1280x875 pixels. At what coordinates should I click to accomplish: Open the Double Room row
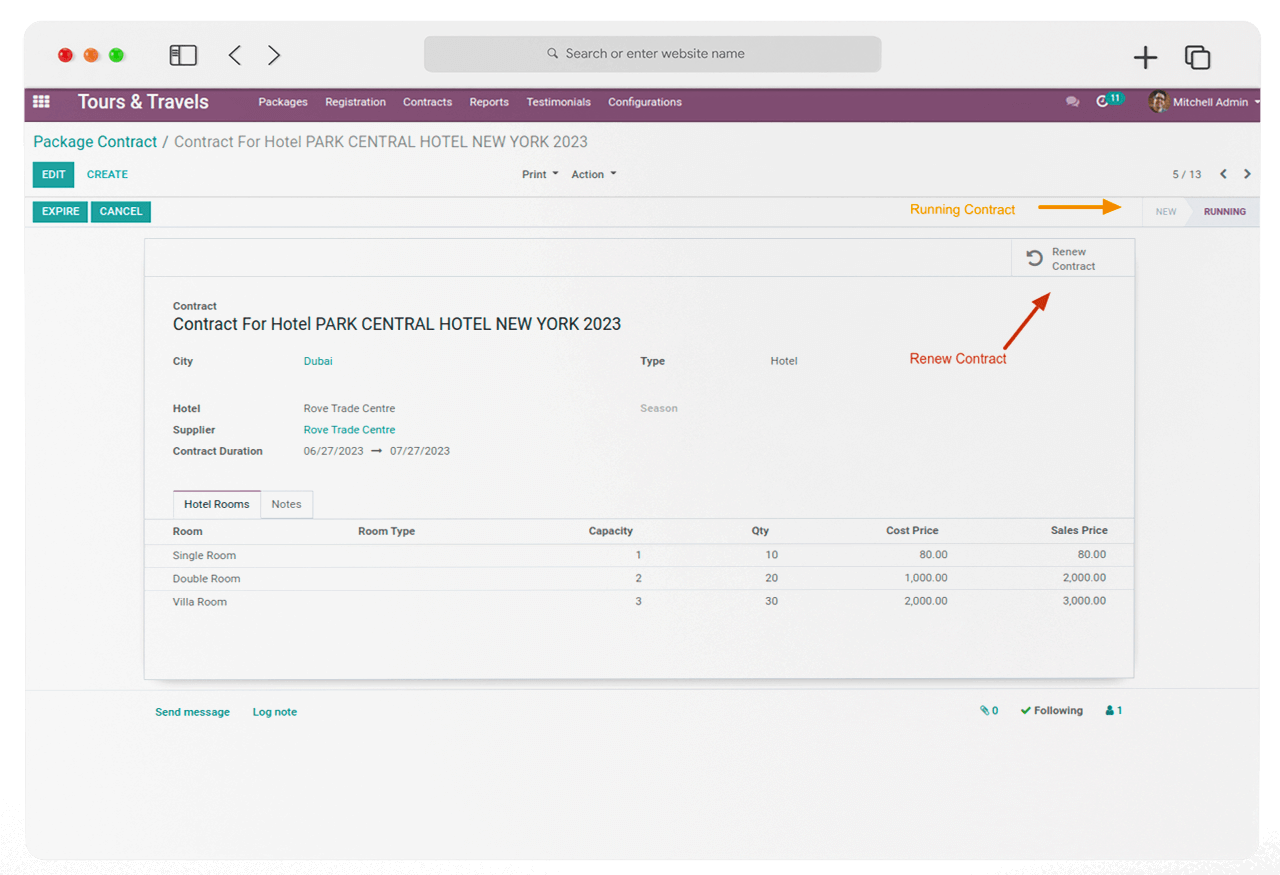639,578
